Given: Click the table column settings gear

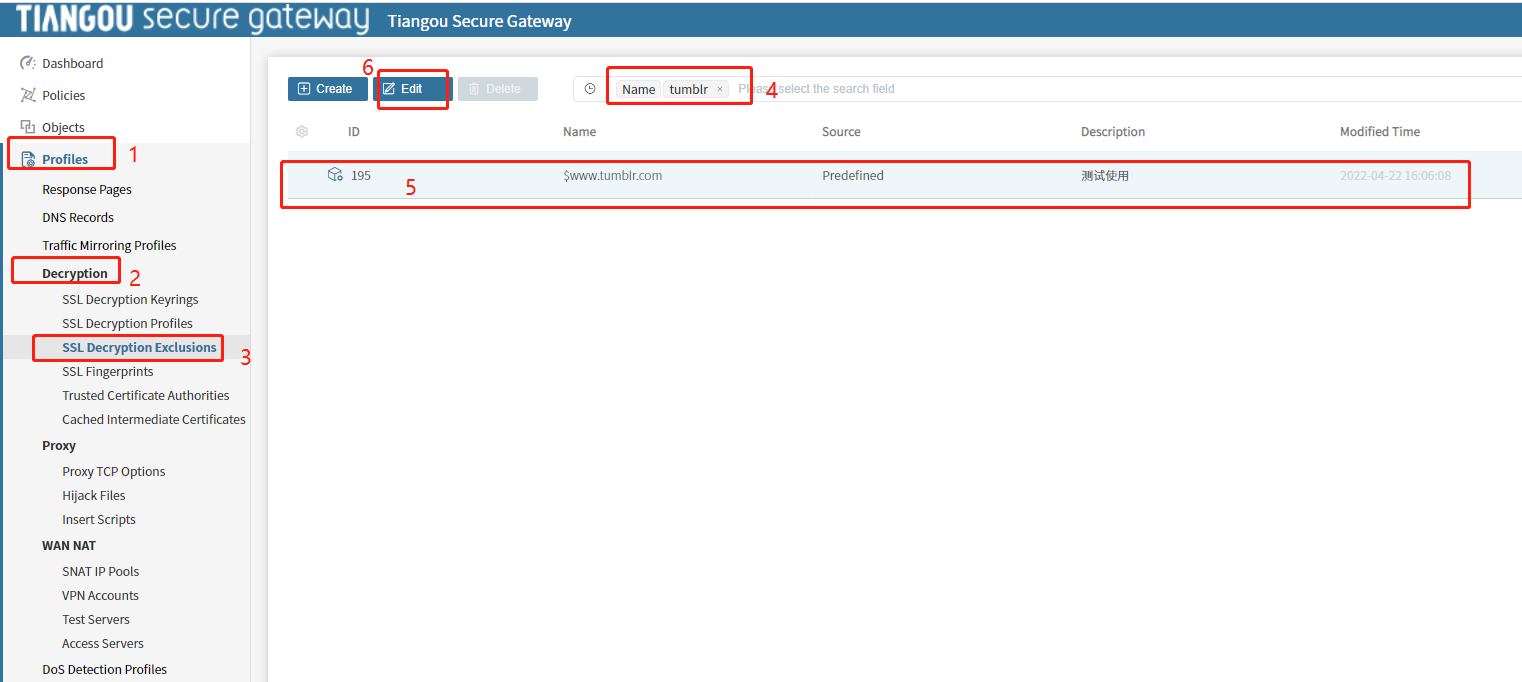Looking at the screenshot, I should click(302, 132).
